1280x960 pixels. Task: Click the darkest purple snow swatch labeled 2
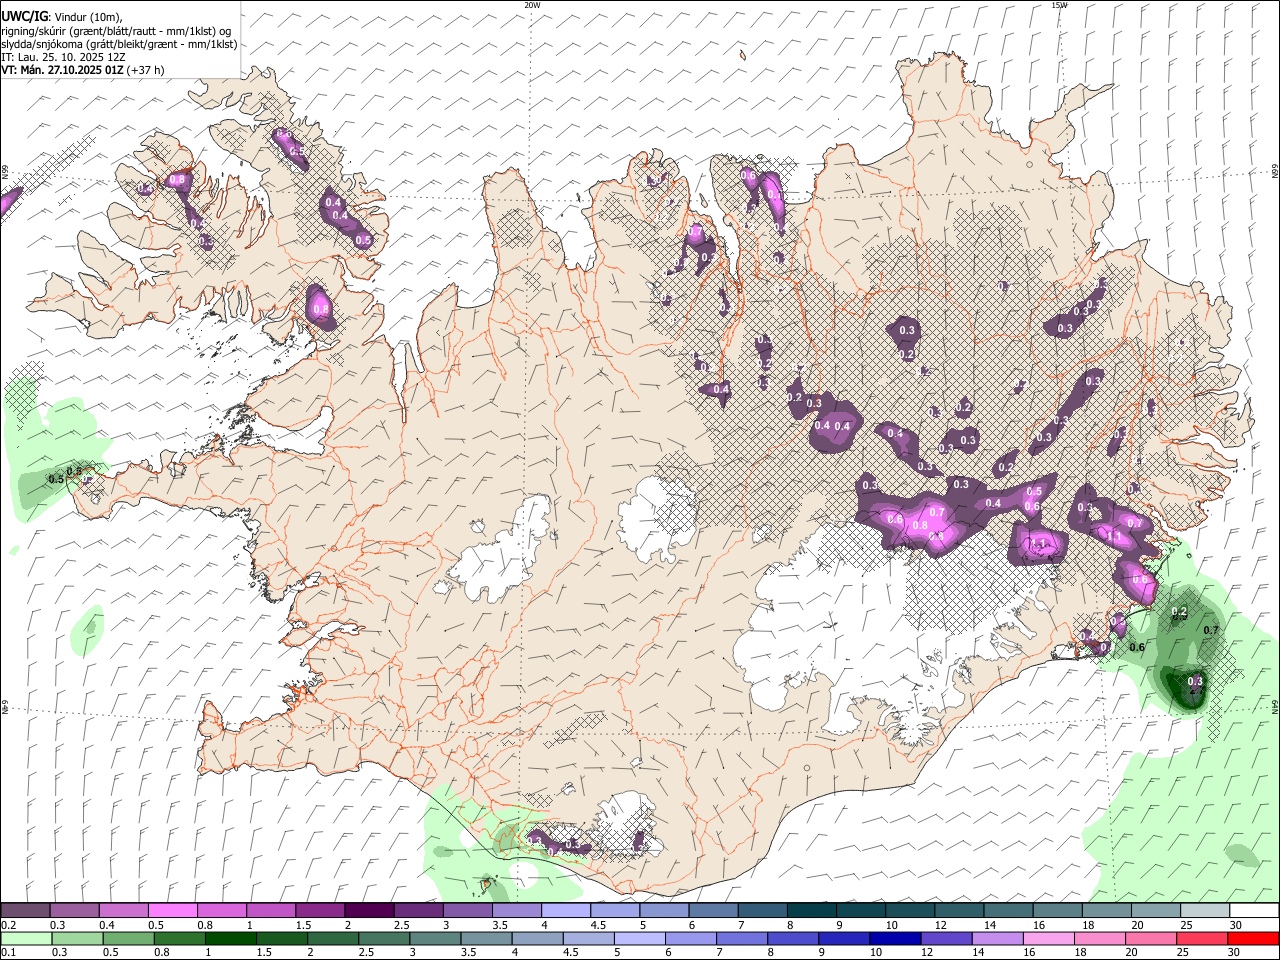[x=369, y=911]
